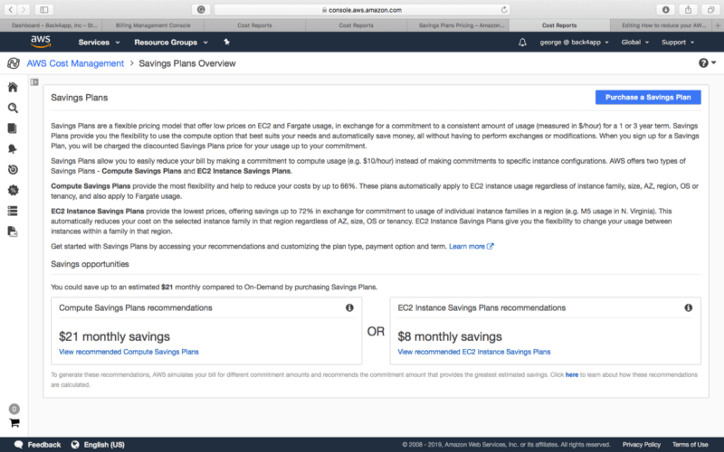
Task: Click the browser back arrow
Action: point(11,9)
